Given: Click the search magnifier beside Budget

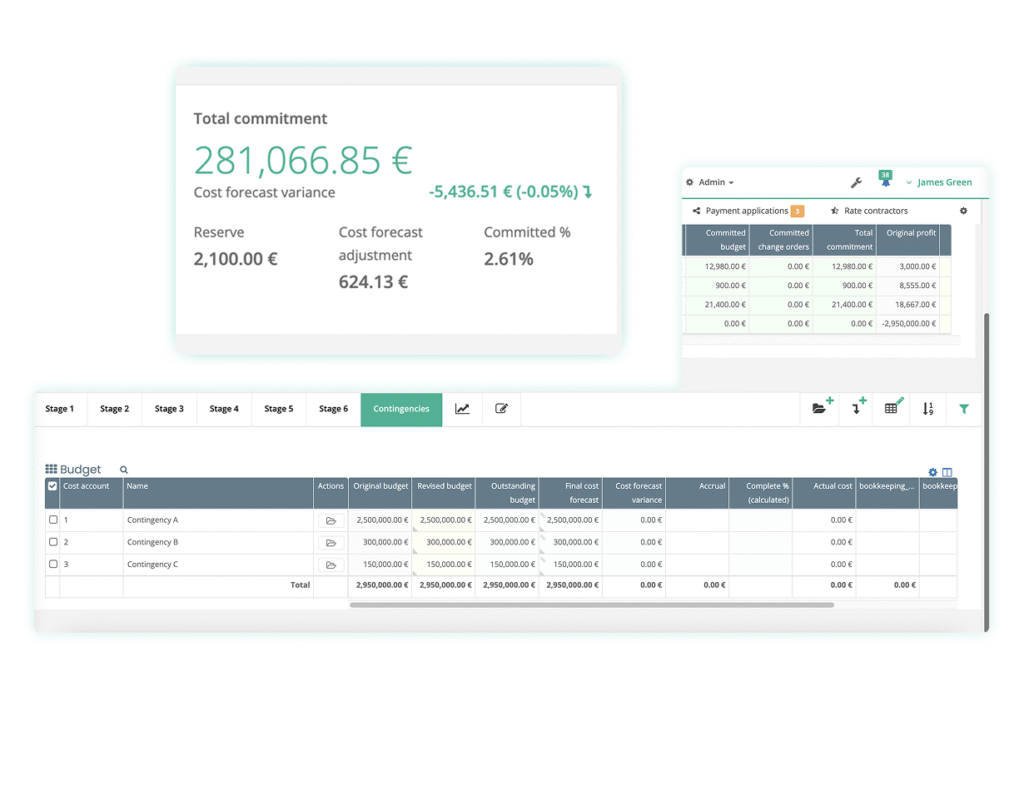Looking at the screenshot, I should 124,470.
